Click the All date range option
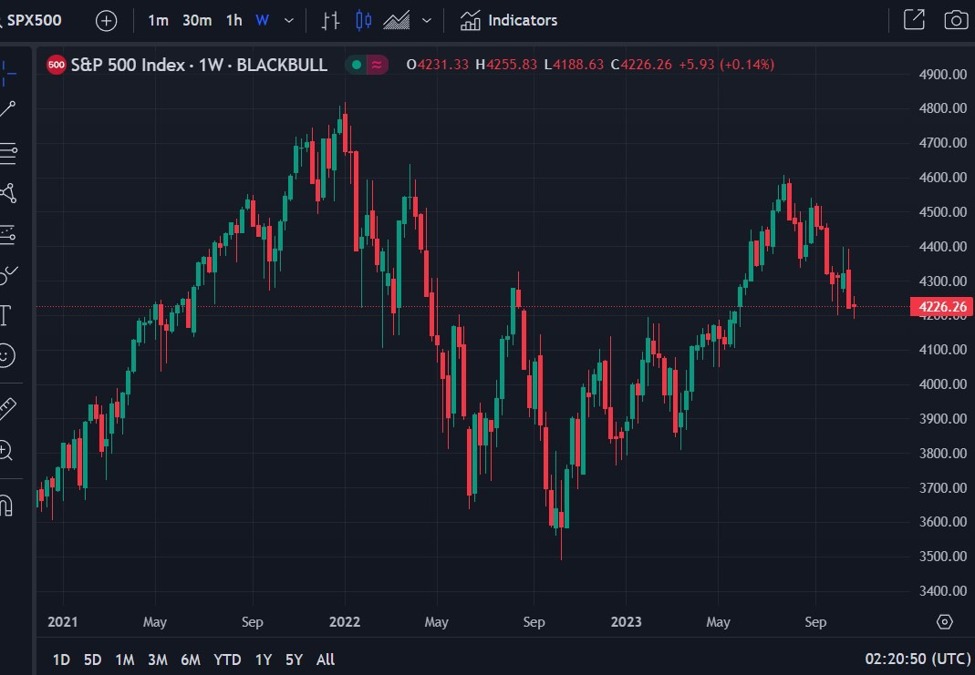The image size is (975, 675). (325, 660)
